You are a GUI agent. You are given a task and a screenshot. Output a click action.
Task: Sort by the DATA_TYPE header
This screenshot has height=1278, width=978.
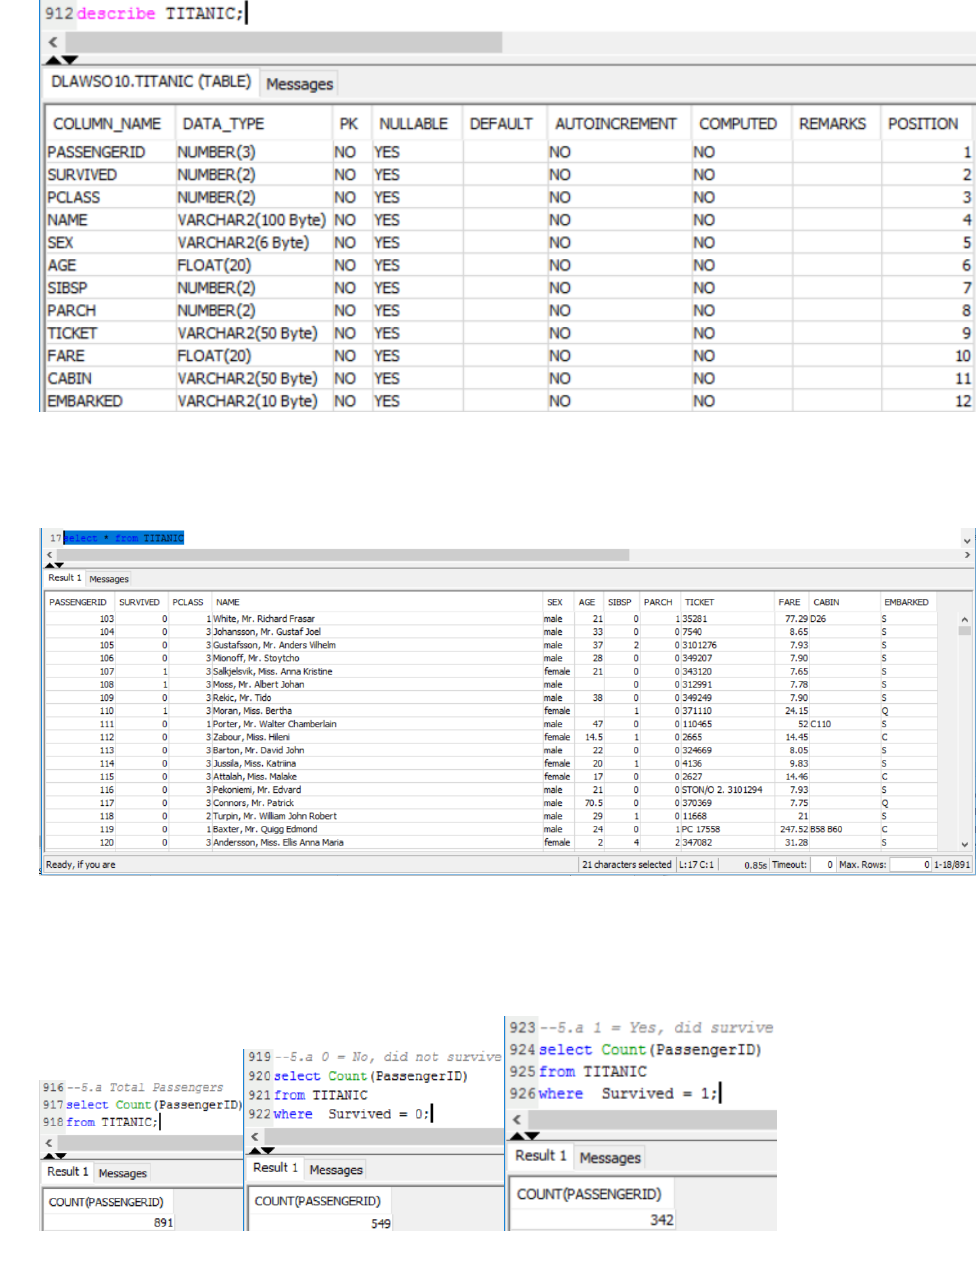click(223, 124)
